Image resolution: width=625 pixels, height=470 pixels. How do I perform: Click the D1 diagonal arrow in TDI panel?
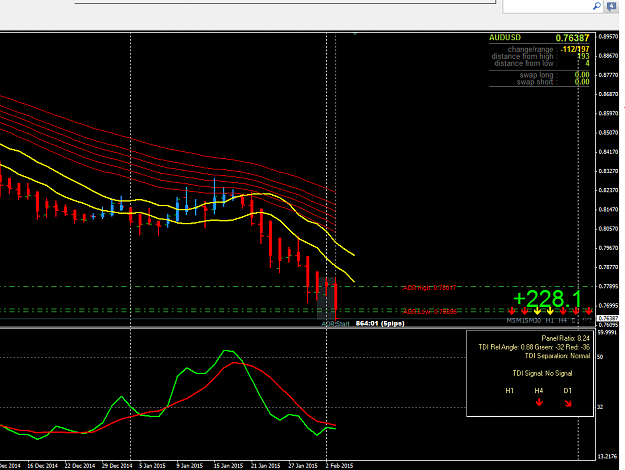click(x=568, y=403)
